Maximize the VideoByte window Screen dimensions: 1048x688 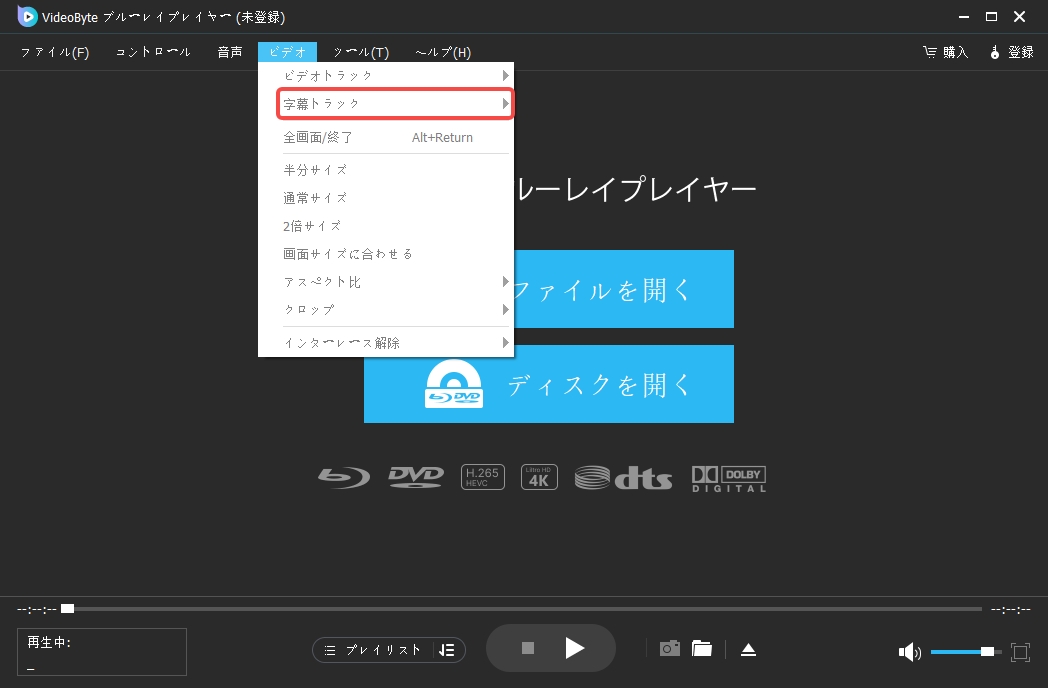tap(992, 17)
